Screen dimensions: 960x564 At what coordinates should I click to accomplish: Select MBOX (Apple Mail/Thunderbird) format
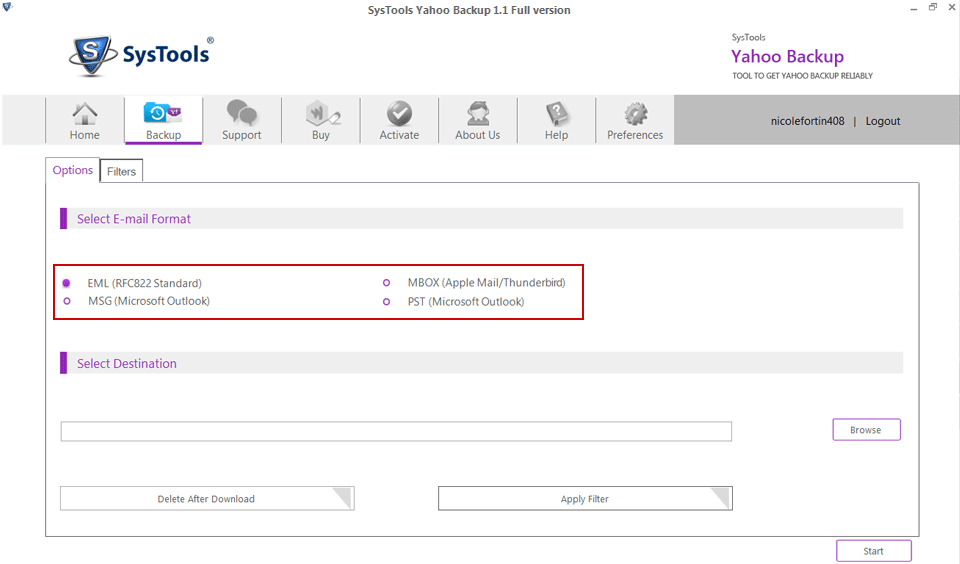coord(386,282)
